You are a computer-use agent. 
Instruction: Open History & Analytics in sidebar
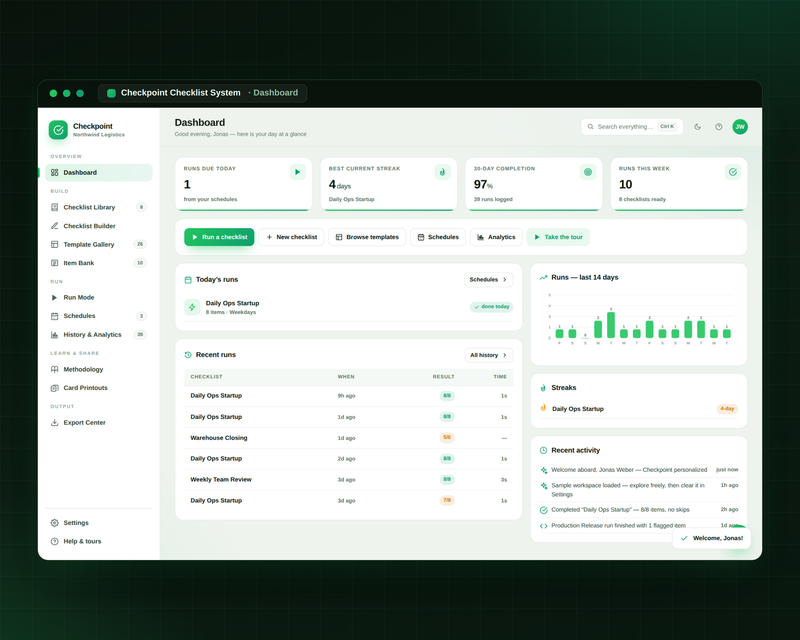[x=98, y=335]
